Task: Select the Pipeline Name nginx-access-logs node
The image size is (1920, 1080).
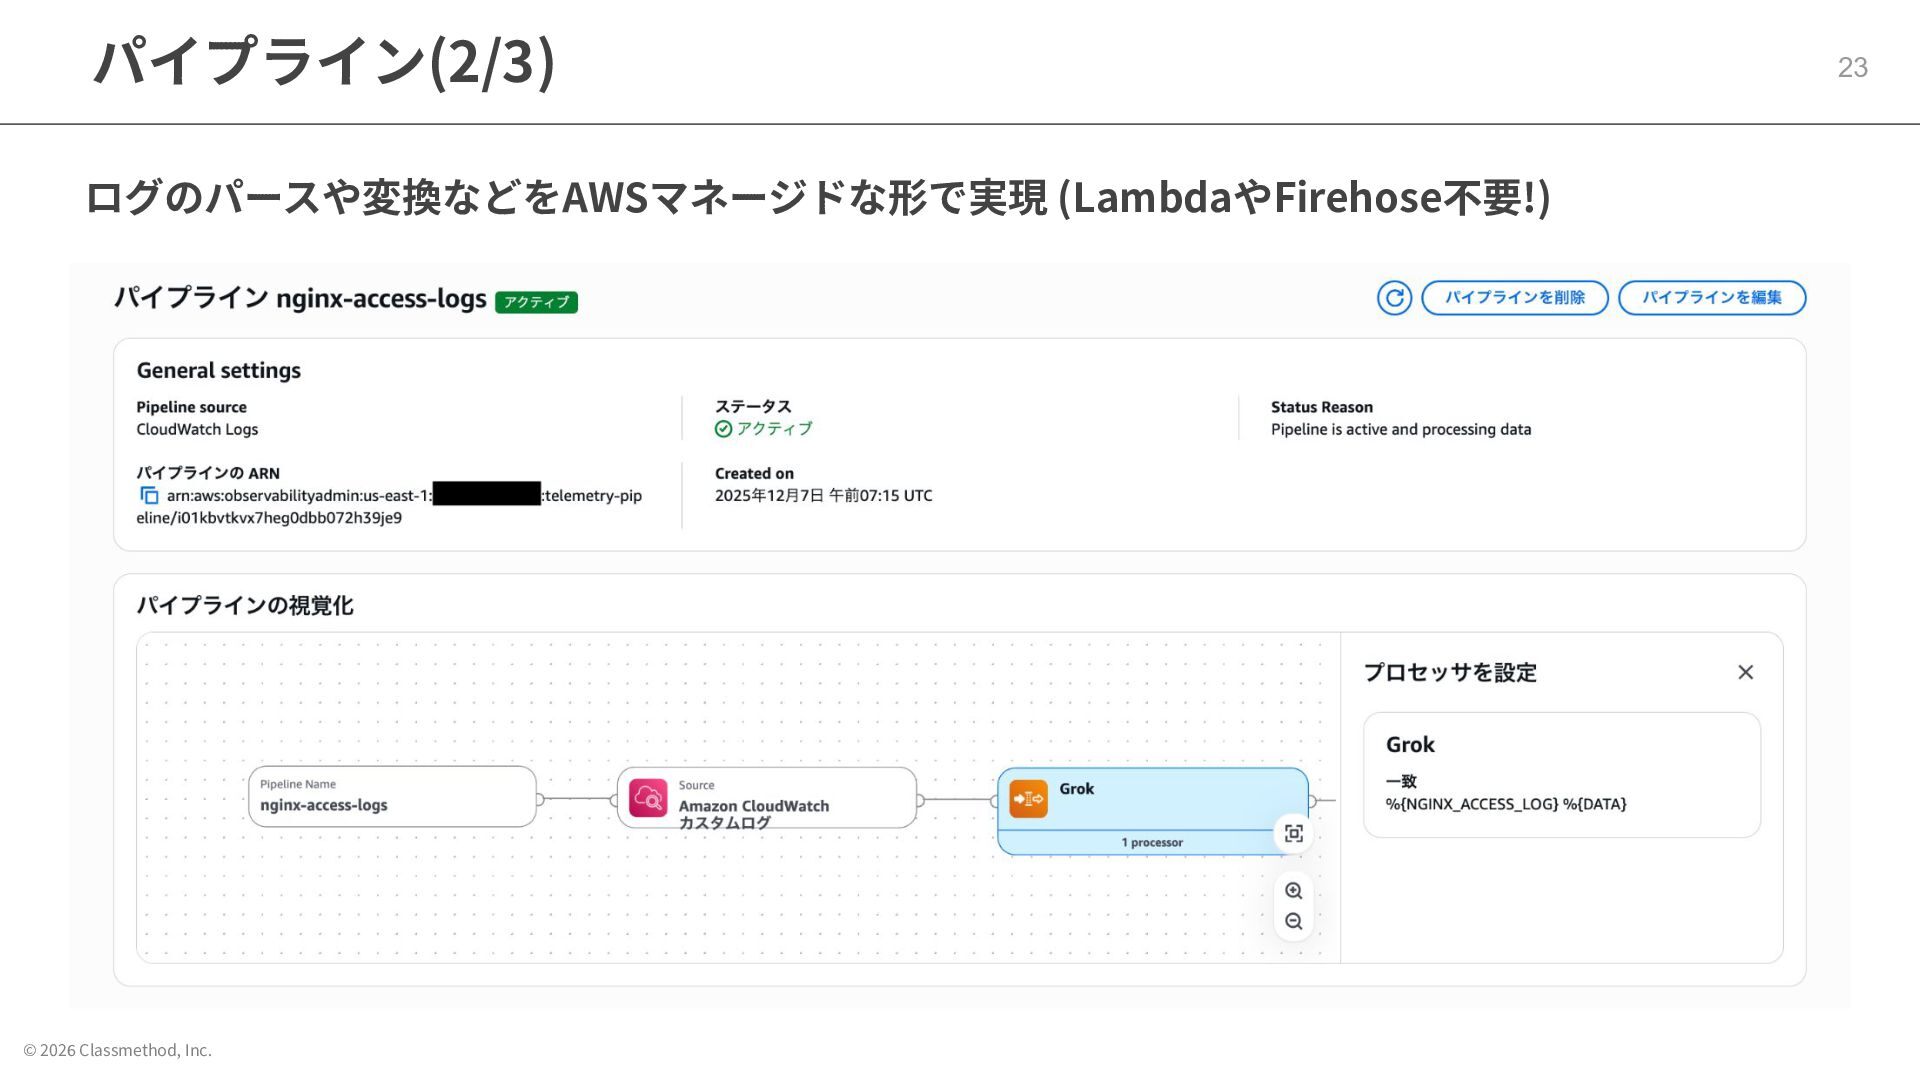Action: point(392,797)
